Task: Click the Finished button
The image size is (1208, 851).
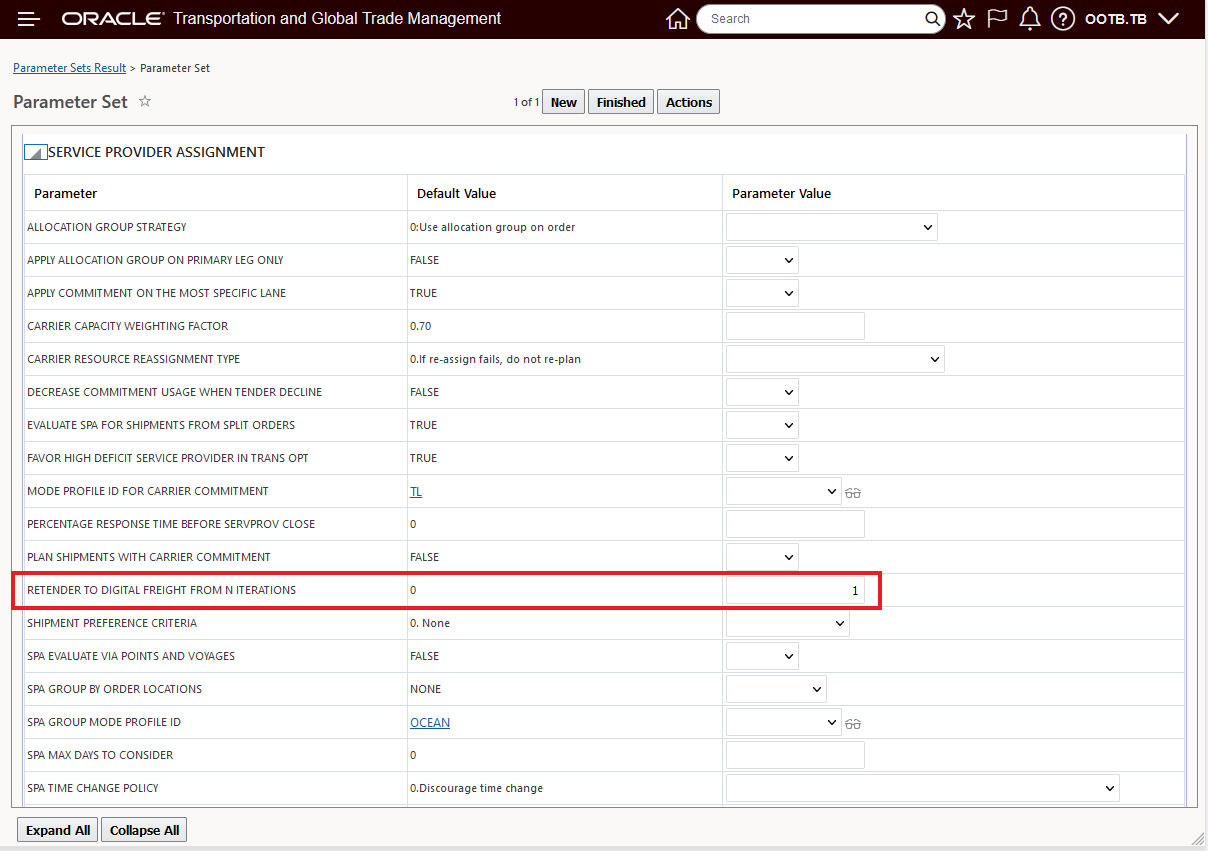Action: pyautogui.click(x=621, y=102)
